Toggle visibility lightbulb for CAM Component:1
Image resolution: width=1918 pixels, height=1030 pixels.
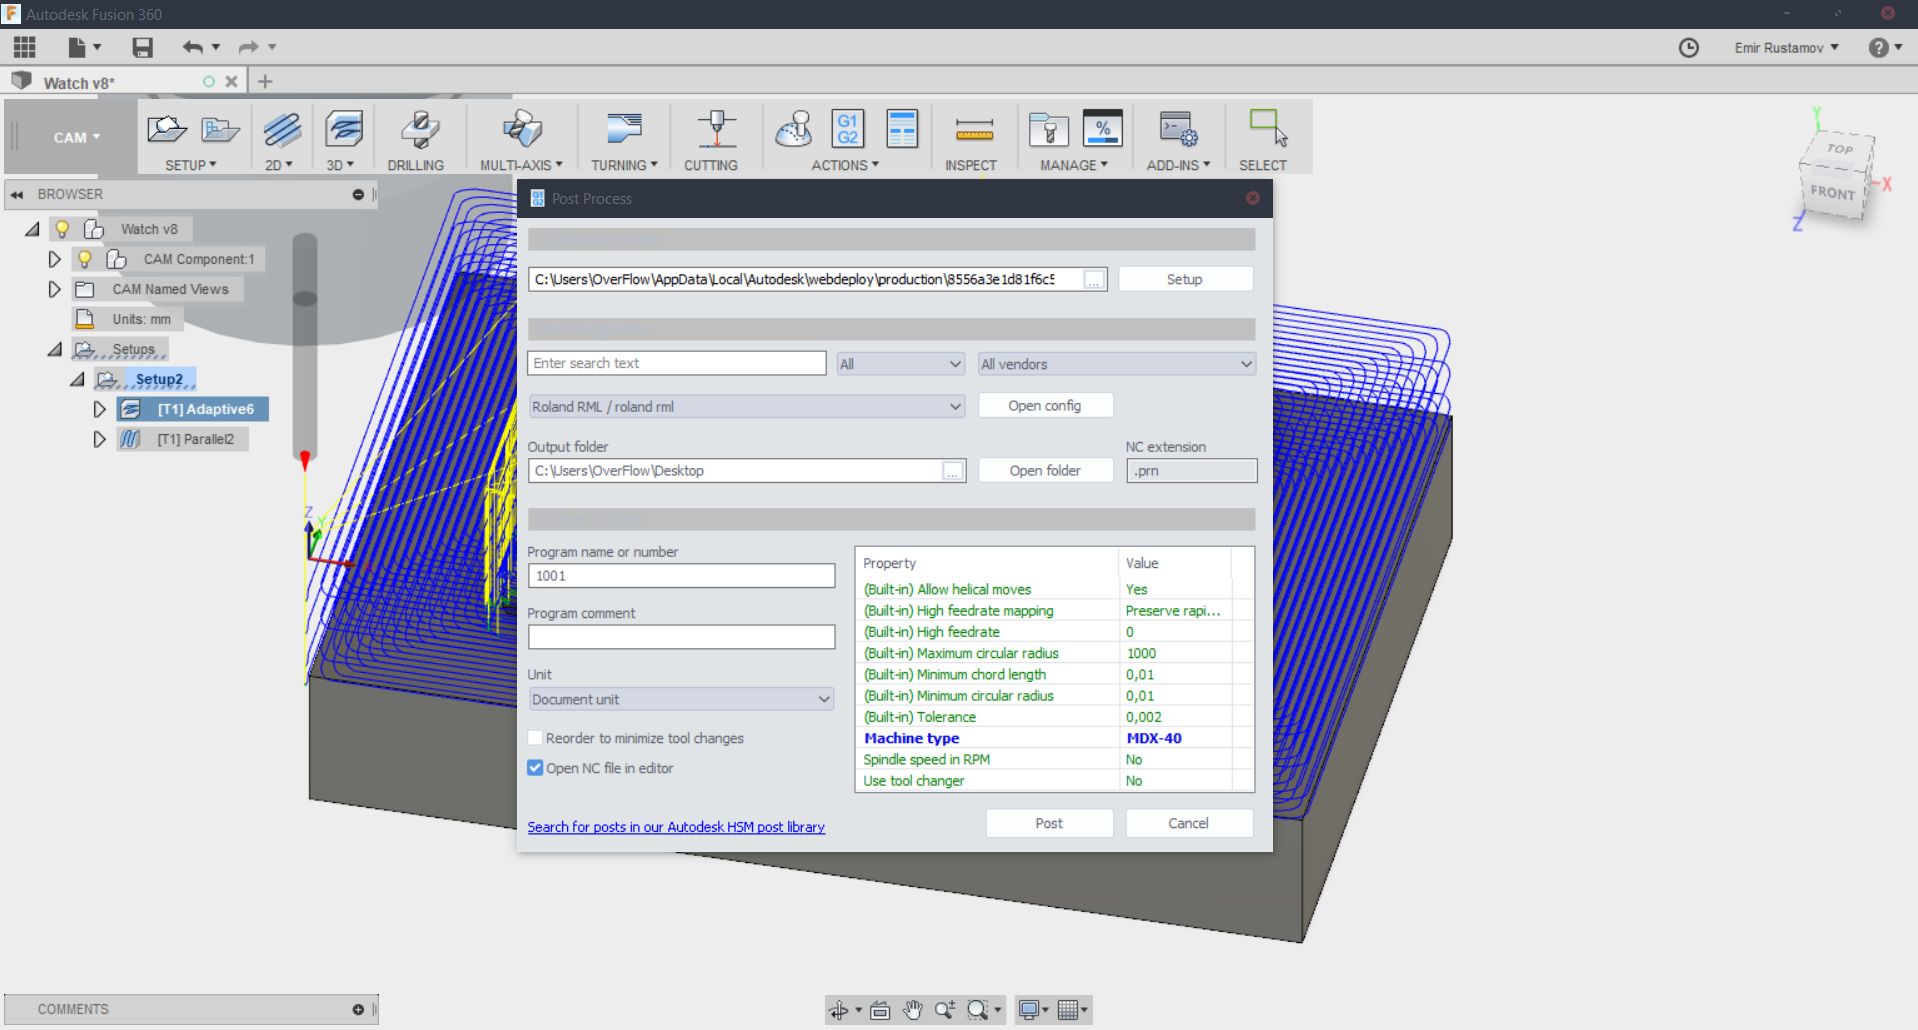coord(85,259)
